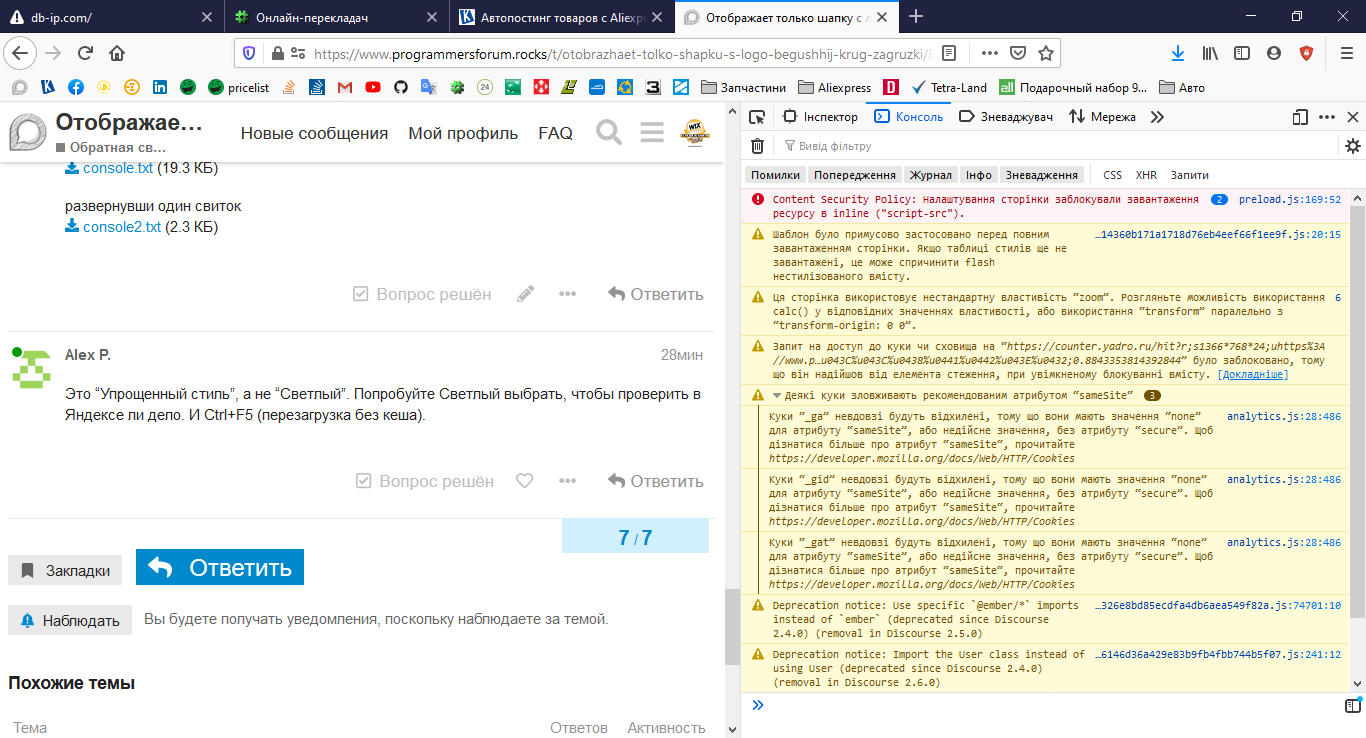Bookmark this page with the star
The image size is (1366, 738).
[x=1045, y=53]
